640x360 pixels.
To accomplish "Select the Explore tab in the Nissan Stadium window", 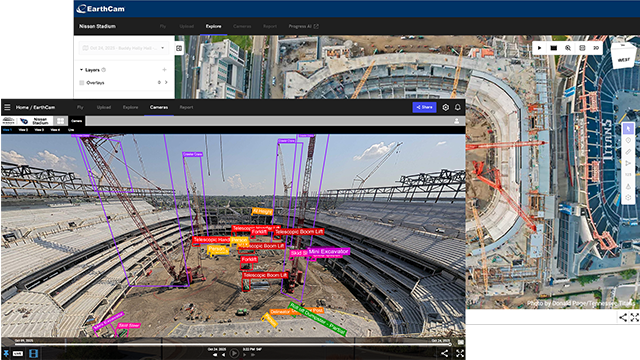I will click(x=213, y=26).
